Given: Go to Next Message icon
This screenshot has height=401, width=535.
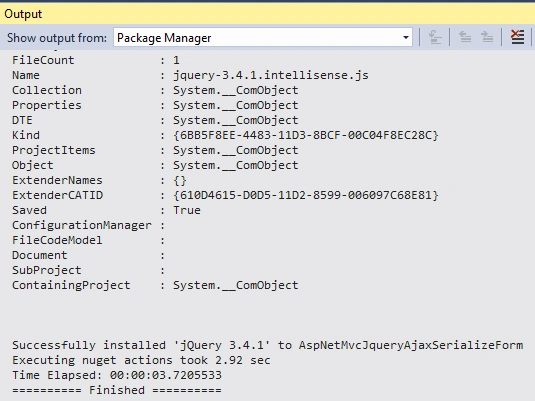Looking at the screenshot, I should pos(487,37).
